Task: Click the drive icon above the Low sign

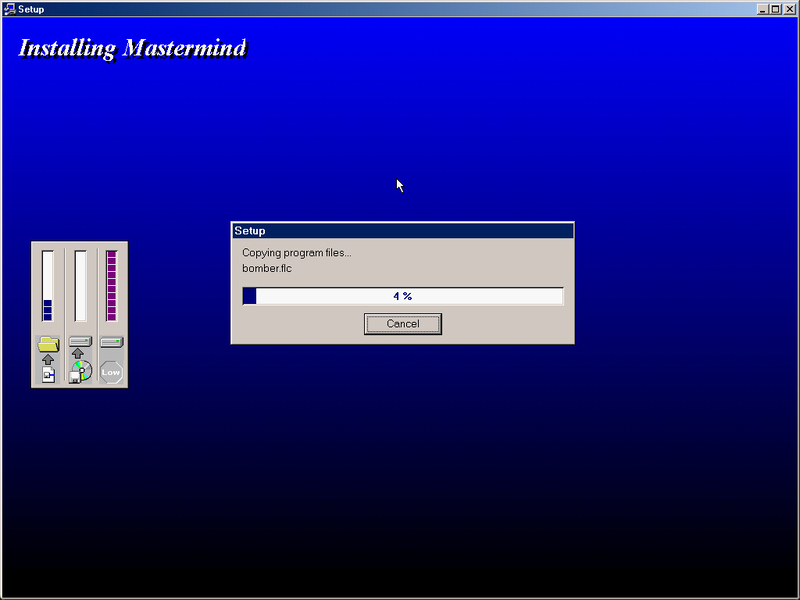Action: click(111, 342)
